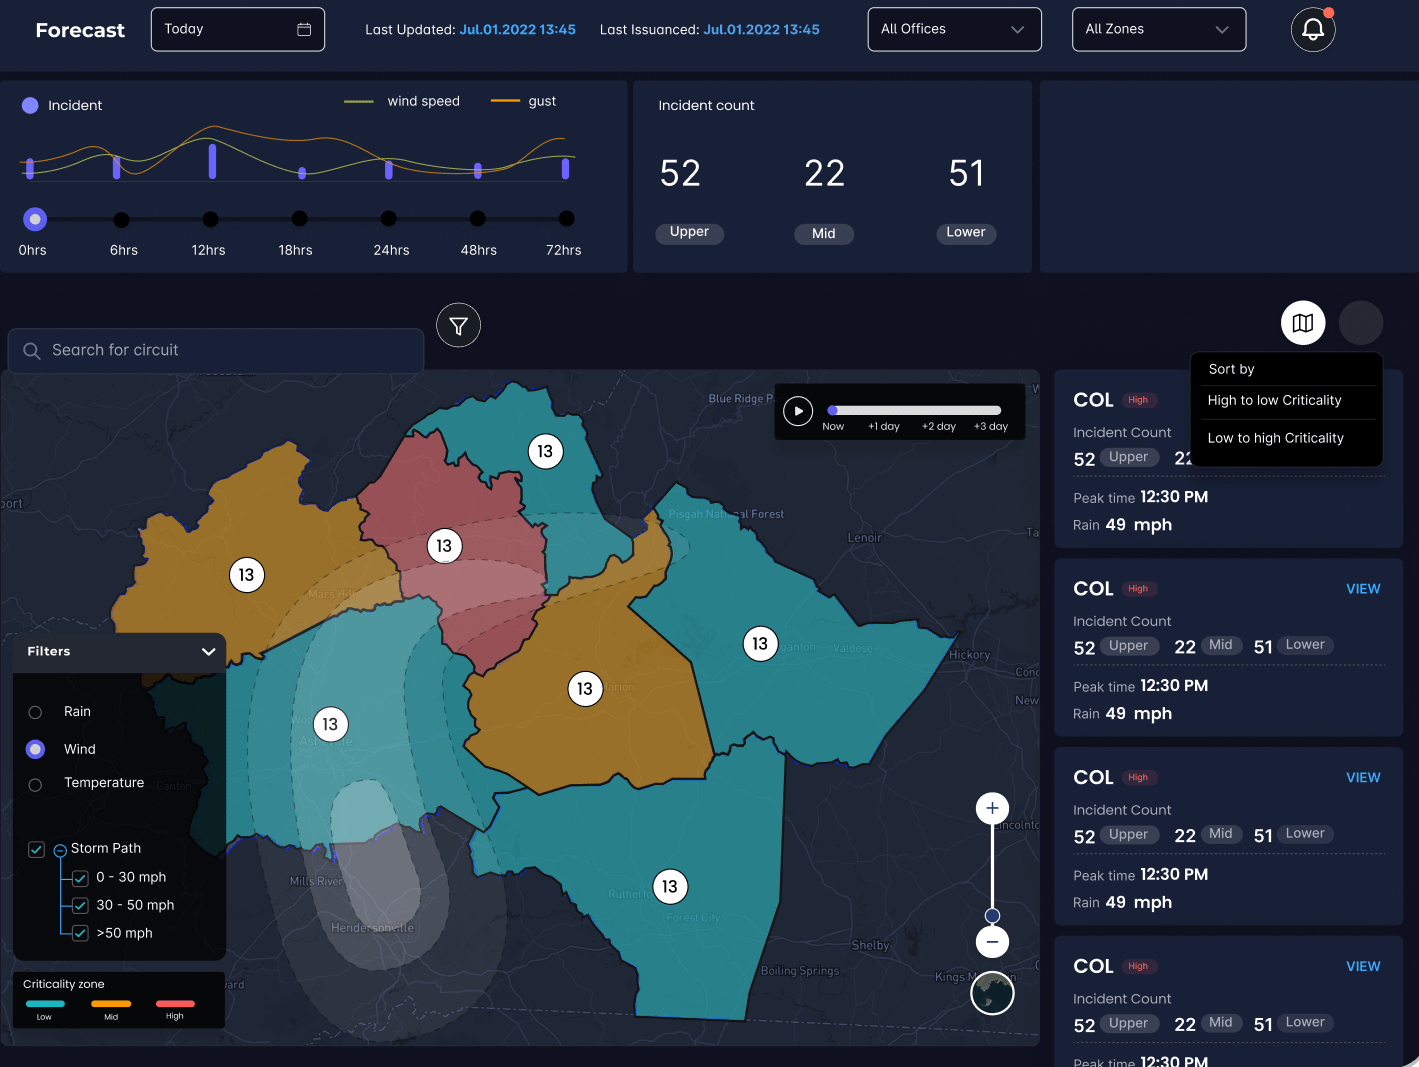Screen dimensions: 1419x1067
Task: Select the 6hrs timeline point
Action: point(121,219)
